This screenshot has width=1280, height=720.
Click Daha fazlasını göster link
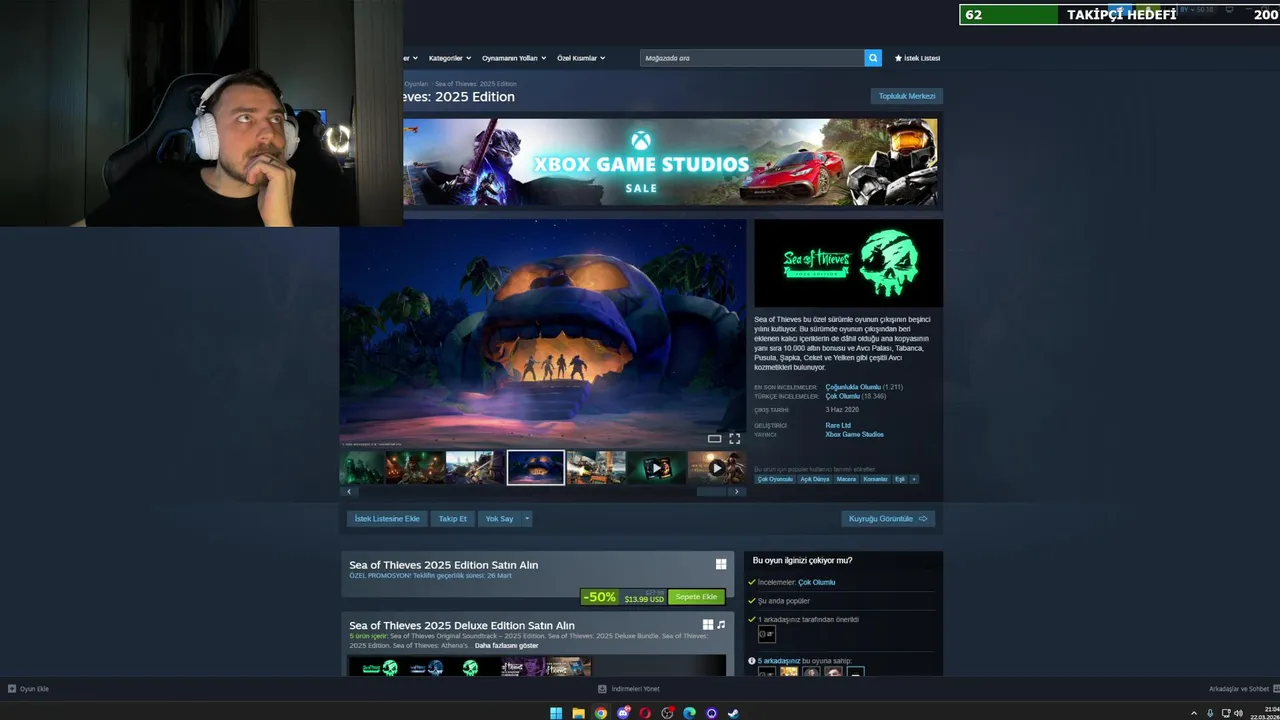point(507,646)
